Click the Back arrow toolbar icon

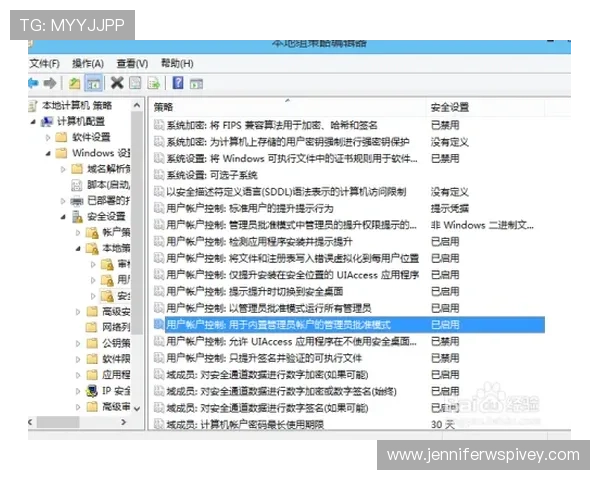coord(32,83)
